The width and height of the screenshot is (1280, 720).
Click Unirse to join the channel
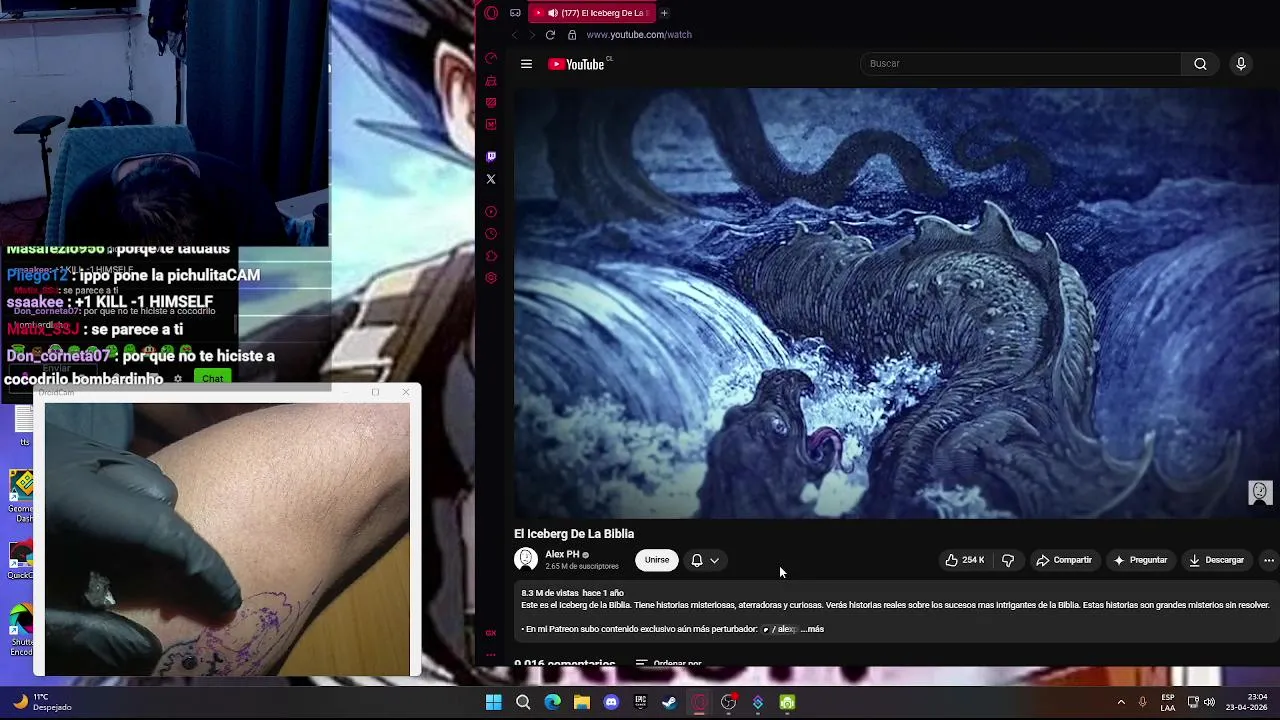pos(657,560)
